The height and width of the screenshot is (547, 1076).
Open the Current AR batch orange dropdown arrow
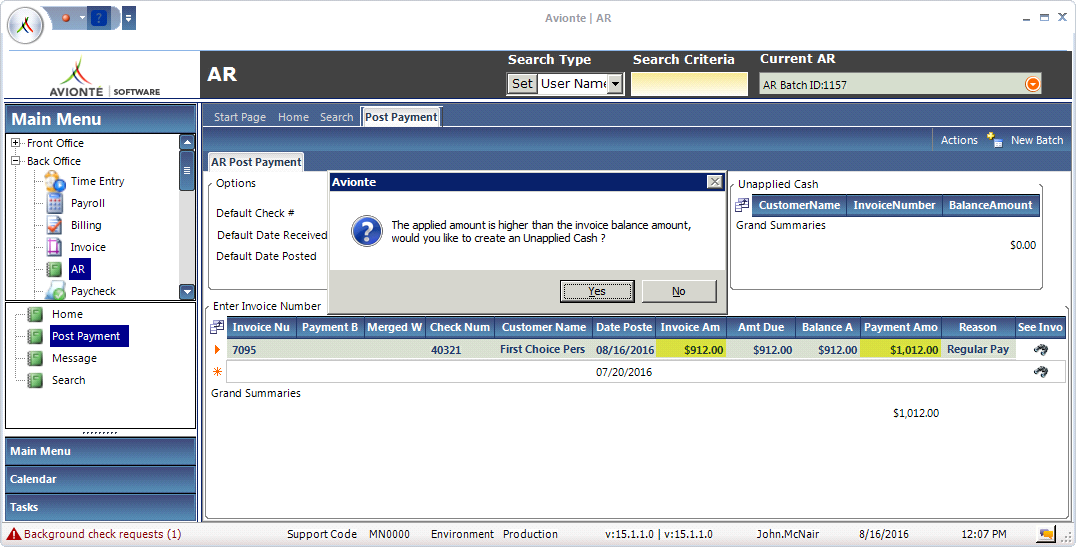pos(1032,84)
